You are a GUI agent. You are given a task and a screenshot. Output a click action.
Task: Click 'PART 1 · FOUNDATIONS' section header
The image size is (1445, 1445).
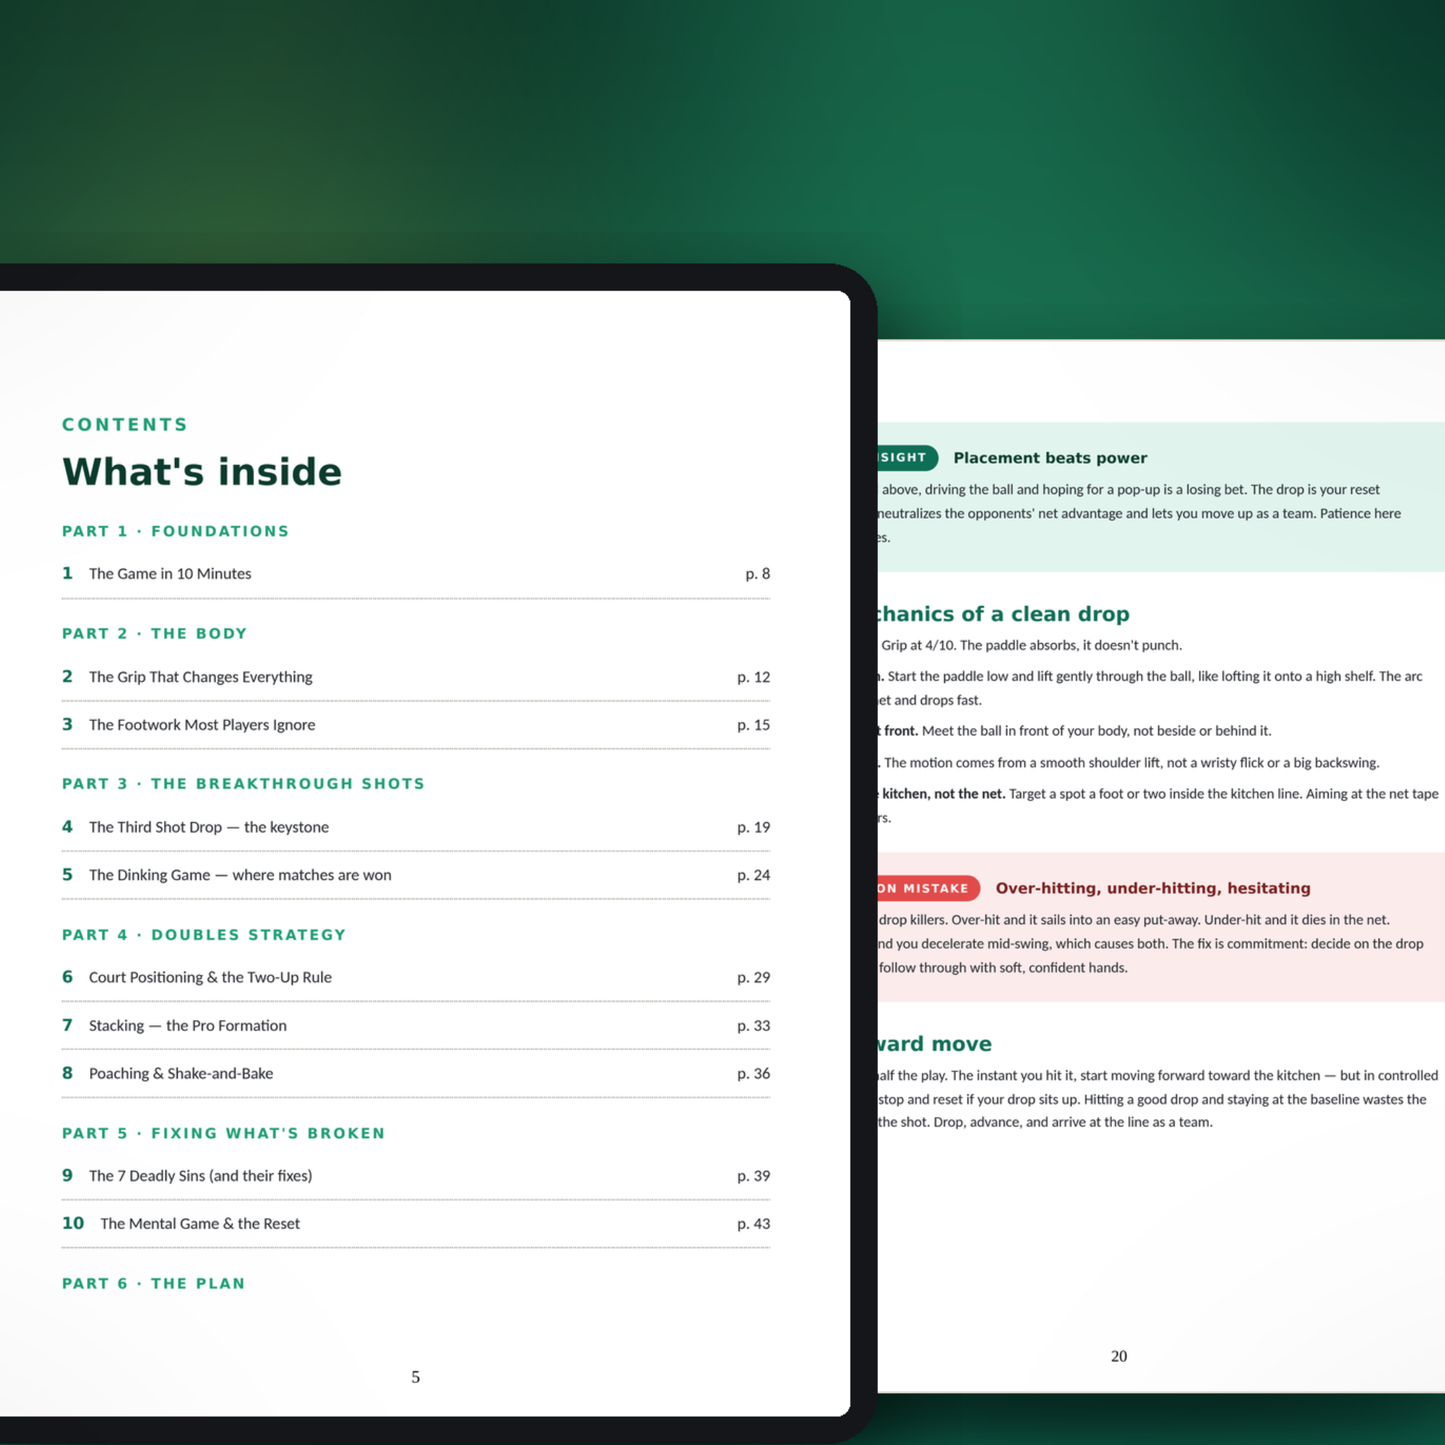(x=176, y=531)
